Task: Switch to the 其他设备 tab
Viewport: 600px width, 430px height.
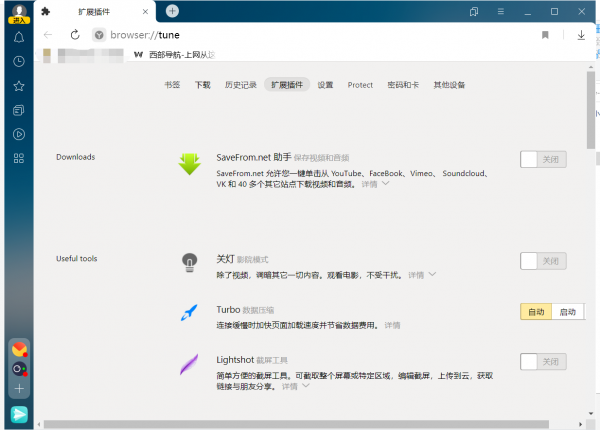Action: tap(449, 85)
